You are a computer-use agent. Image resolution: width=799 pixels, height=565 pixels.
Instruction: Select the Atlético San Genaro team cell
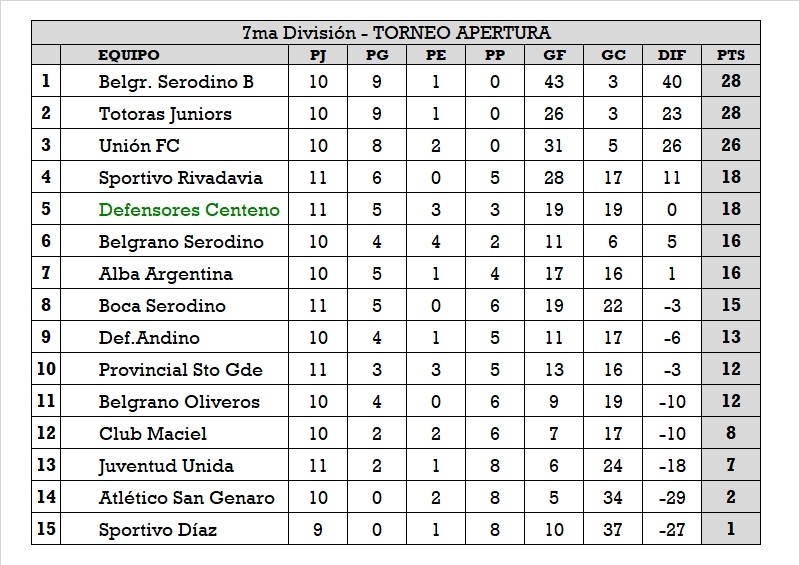tap(187, 498)
